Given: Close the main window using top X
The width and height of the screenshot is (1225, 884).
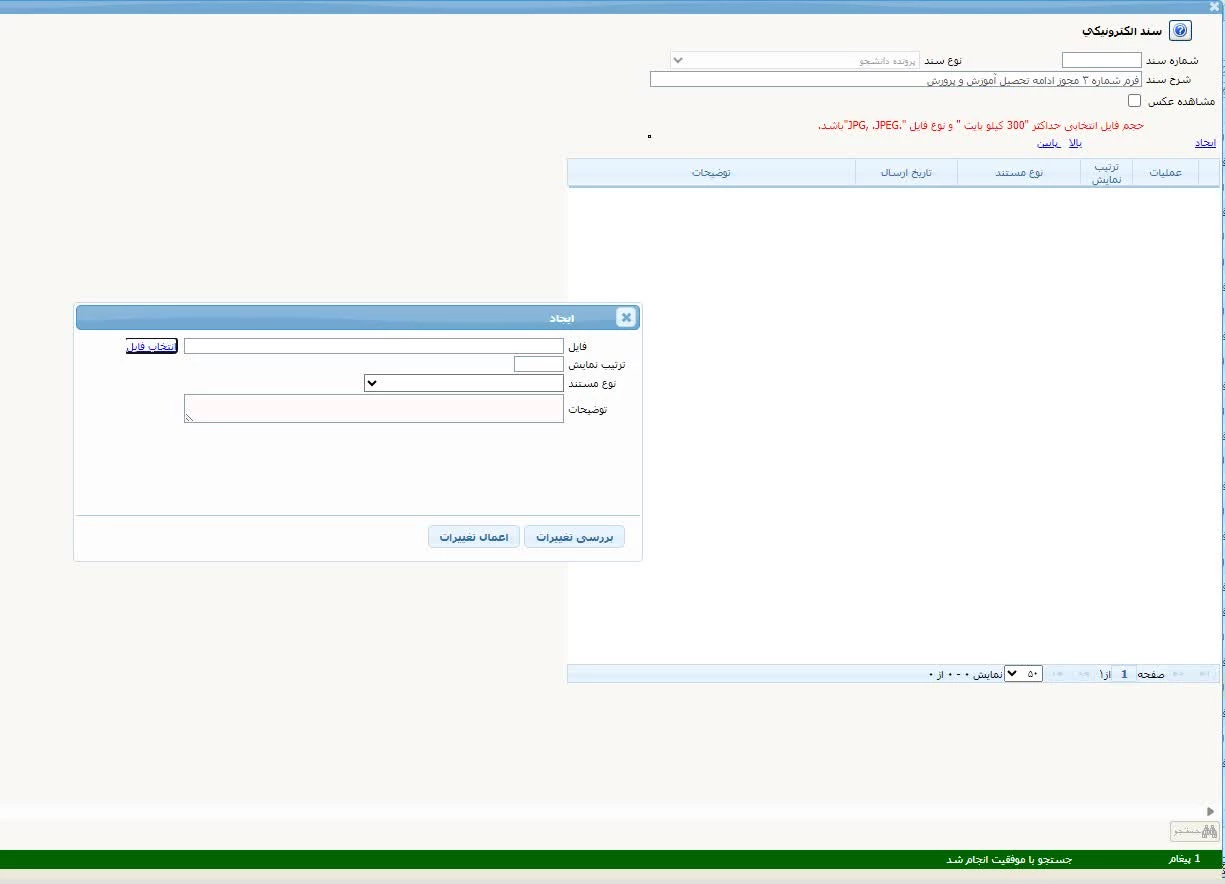Looking at the screenshot, I should click(x=1214, y=6).
